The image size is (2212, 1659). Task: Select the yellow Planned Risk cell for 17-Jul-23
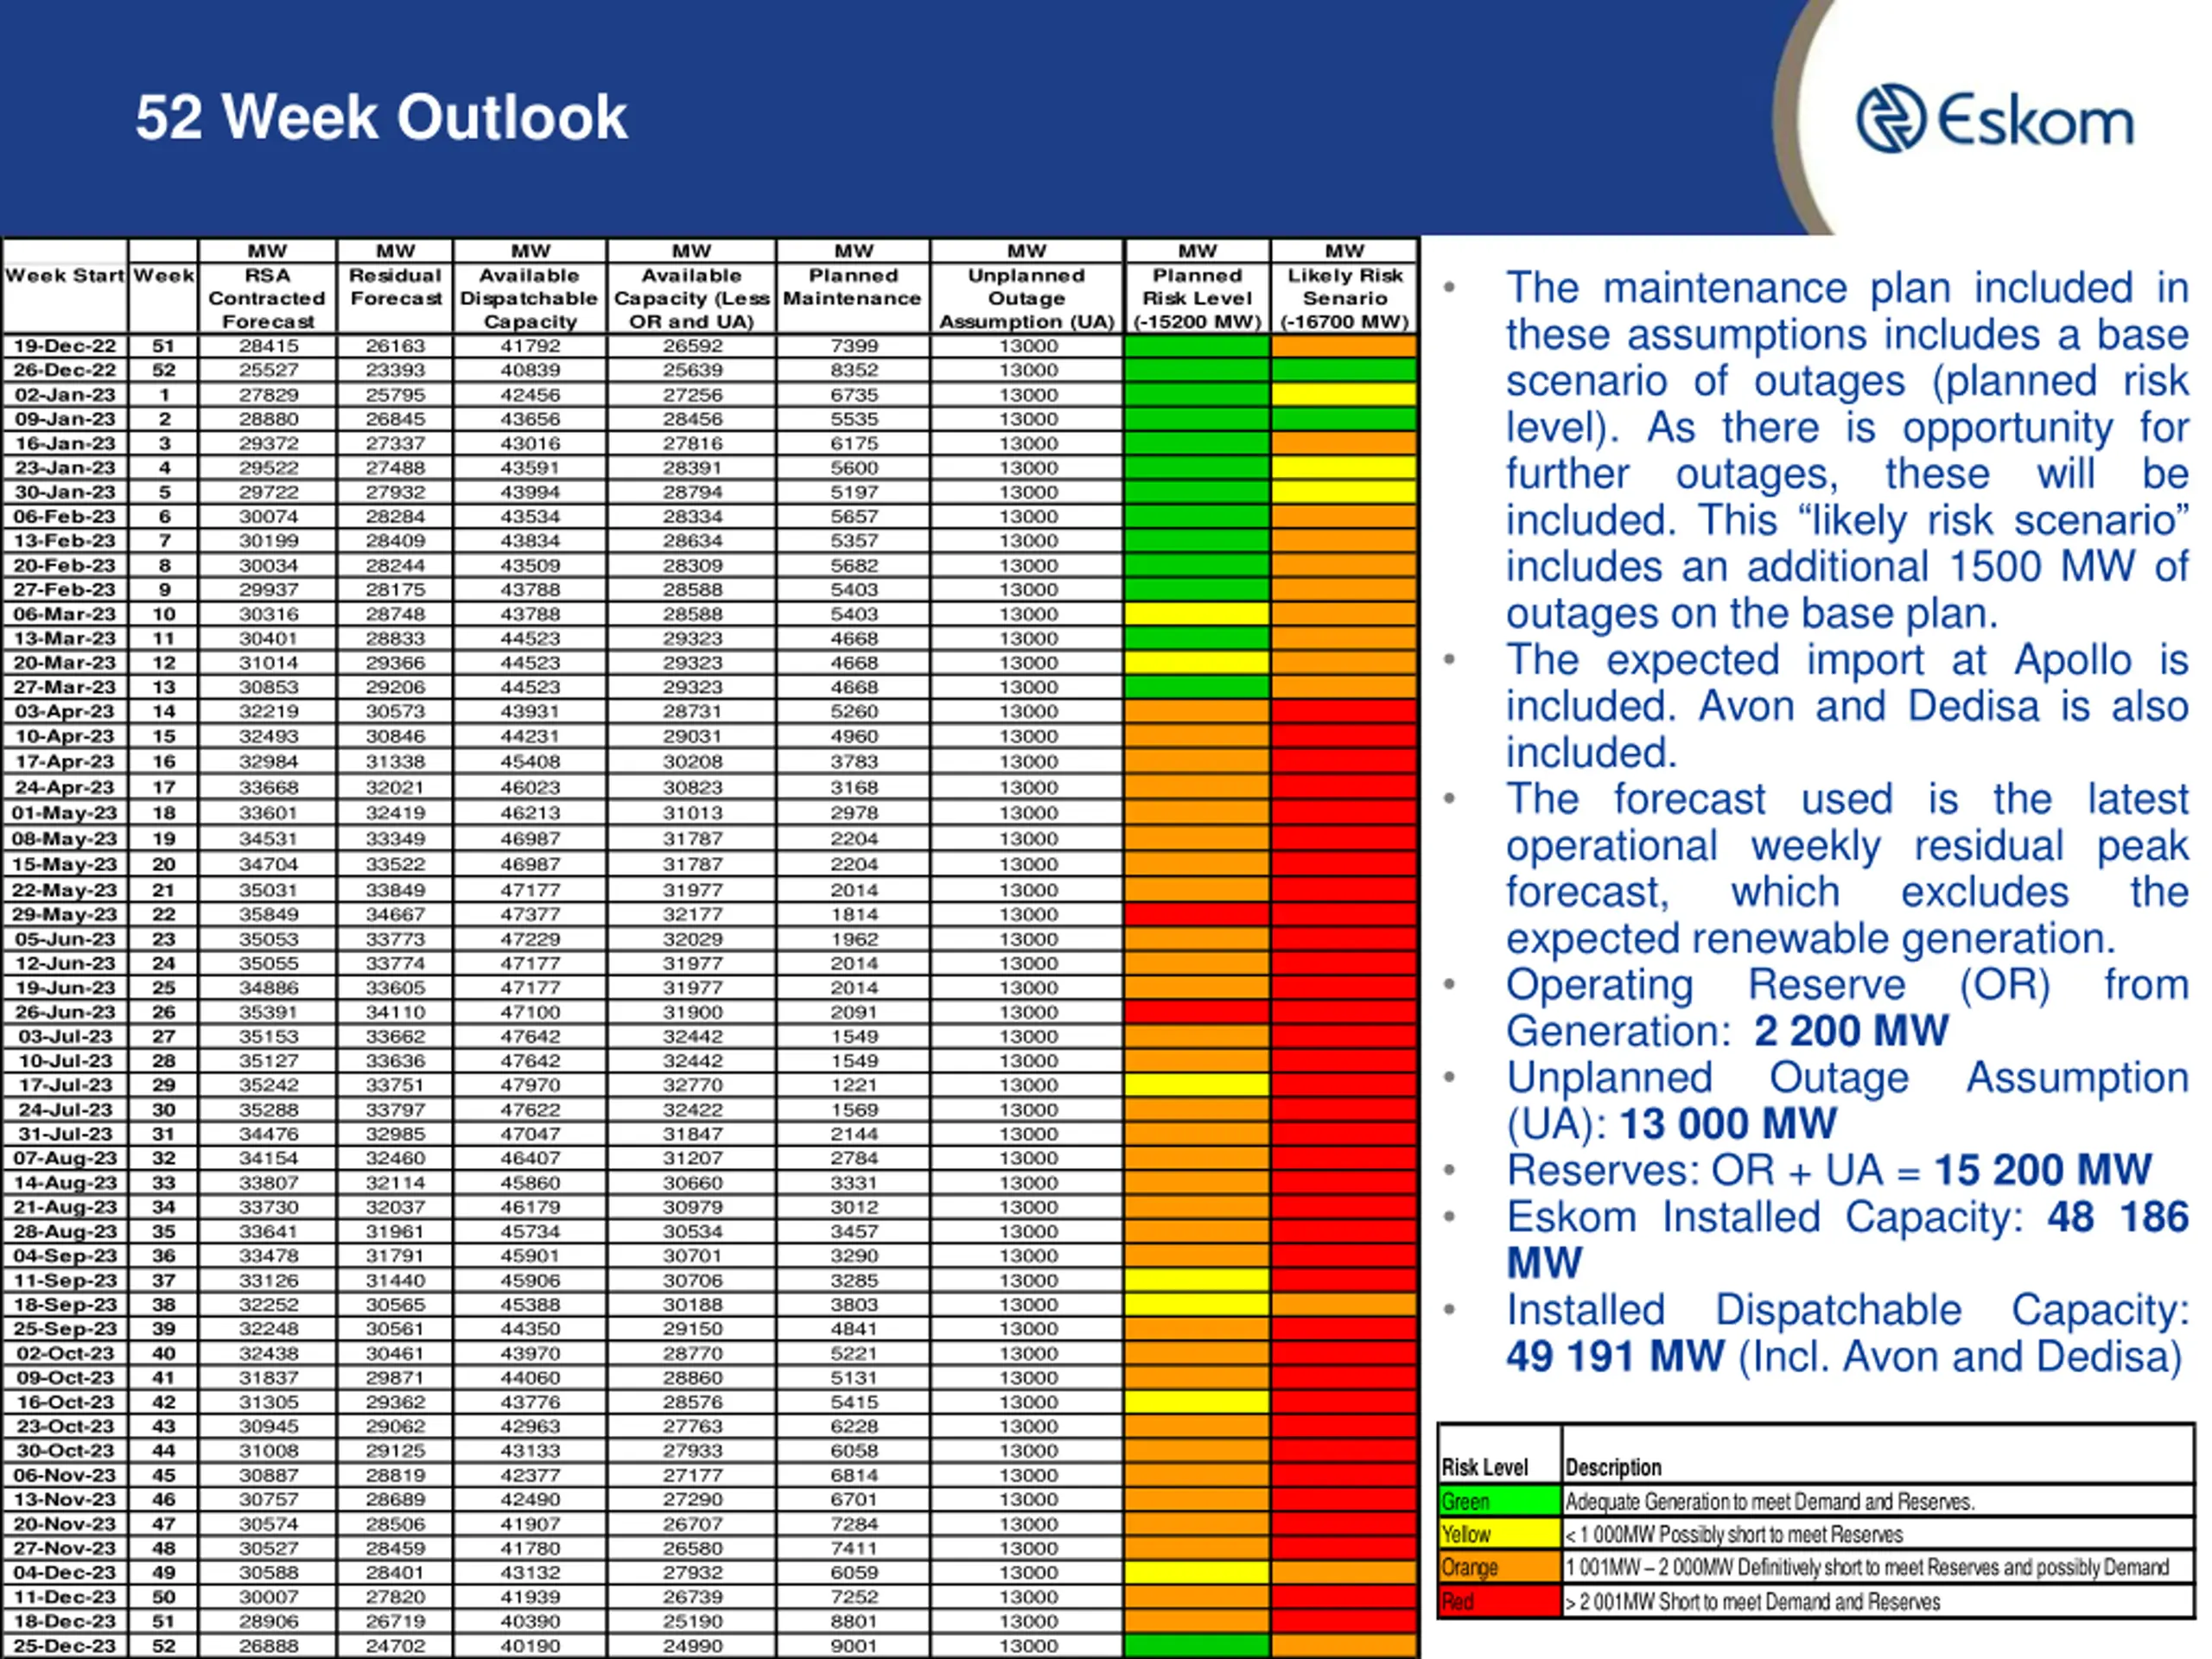(1197, 1085)
